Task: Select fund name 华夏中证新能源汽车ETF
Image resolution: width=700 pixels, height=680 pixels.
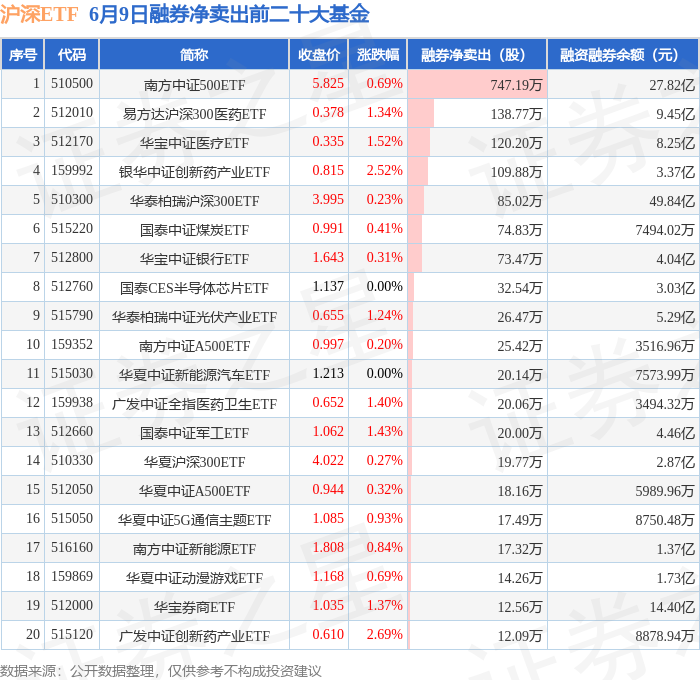Action: (x=194, y=375)
